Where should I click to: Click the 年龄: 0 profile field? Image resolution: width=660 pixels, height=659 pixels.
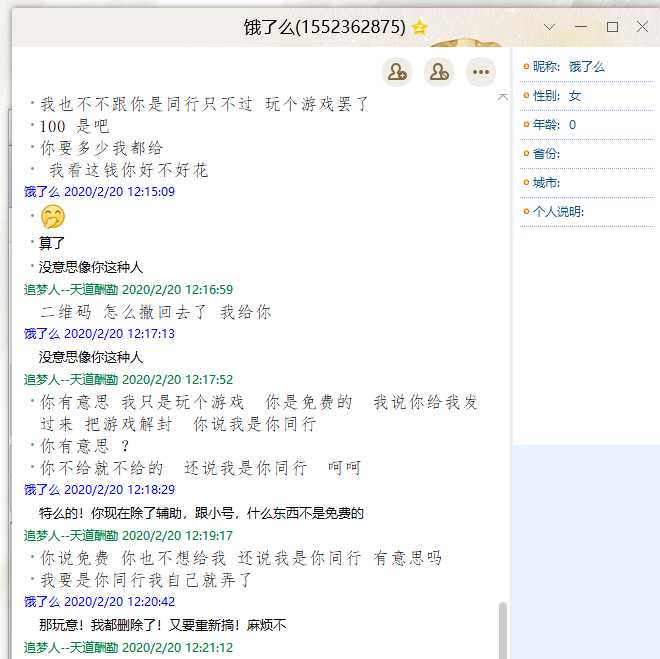(x=586, y=125)
